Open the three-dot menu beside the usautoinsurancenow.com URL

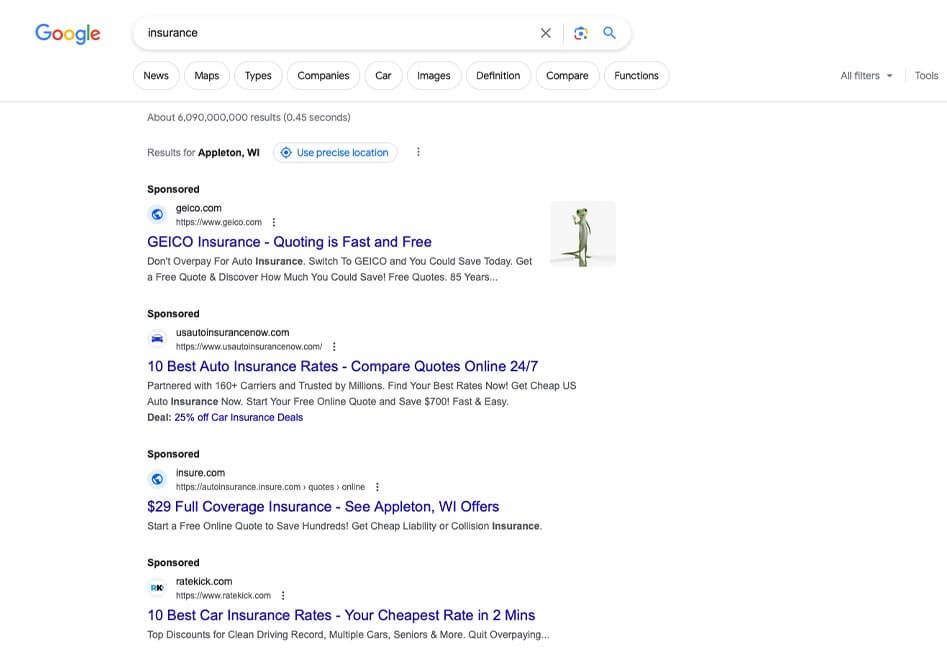334,347
